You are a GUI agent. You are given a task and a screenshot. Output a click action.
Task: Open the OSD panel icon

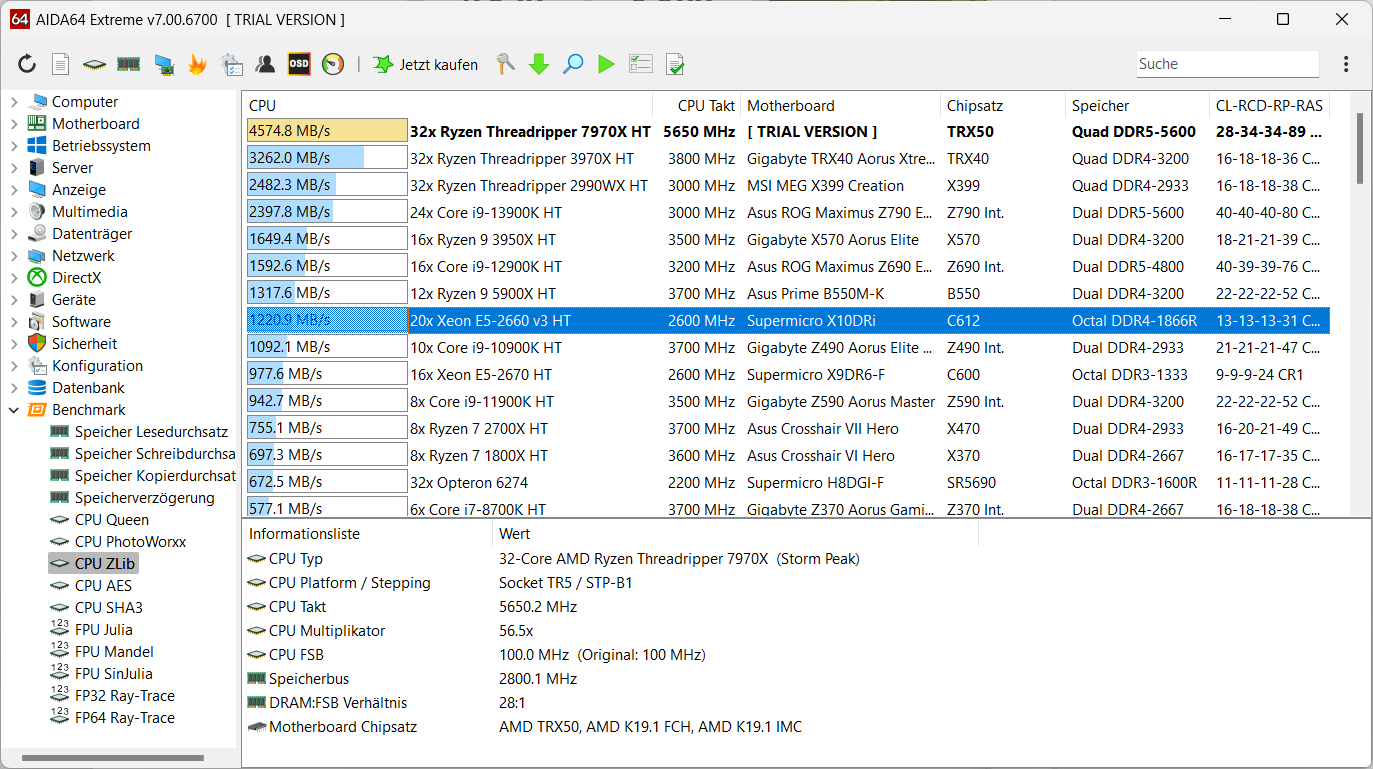299,64
